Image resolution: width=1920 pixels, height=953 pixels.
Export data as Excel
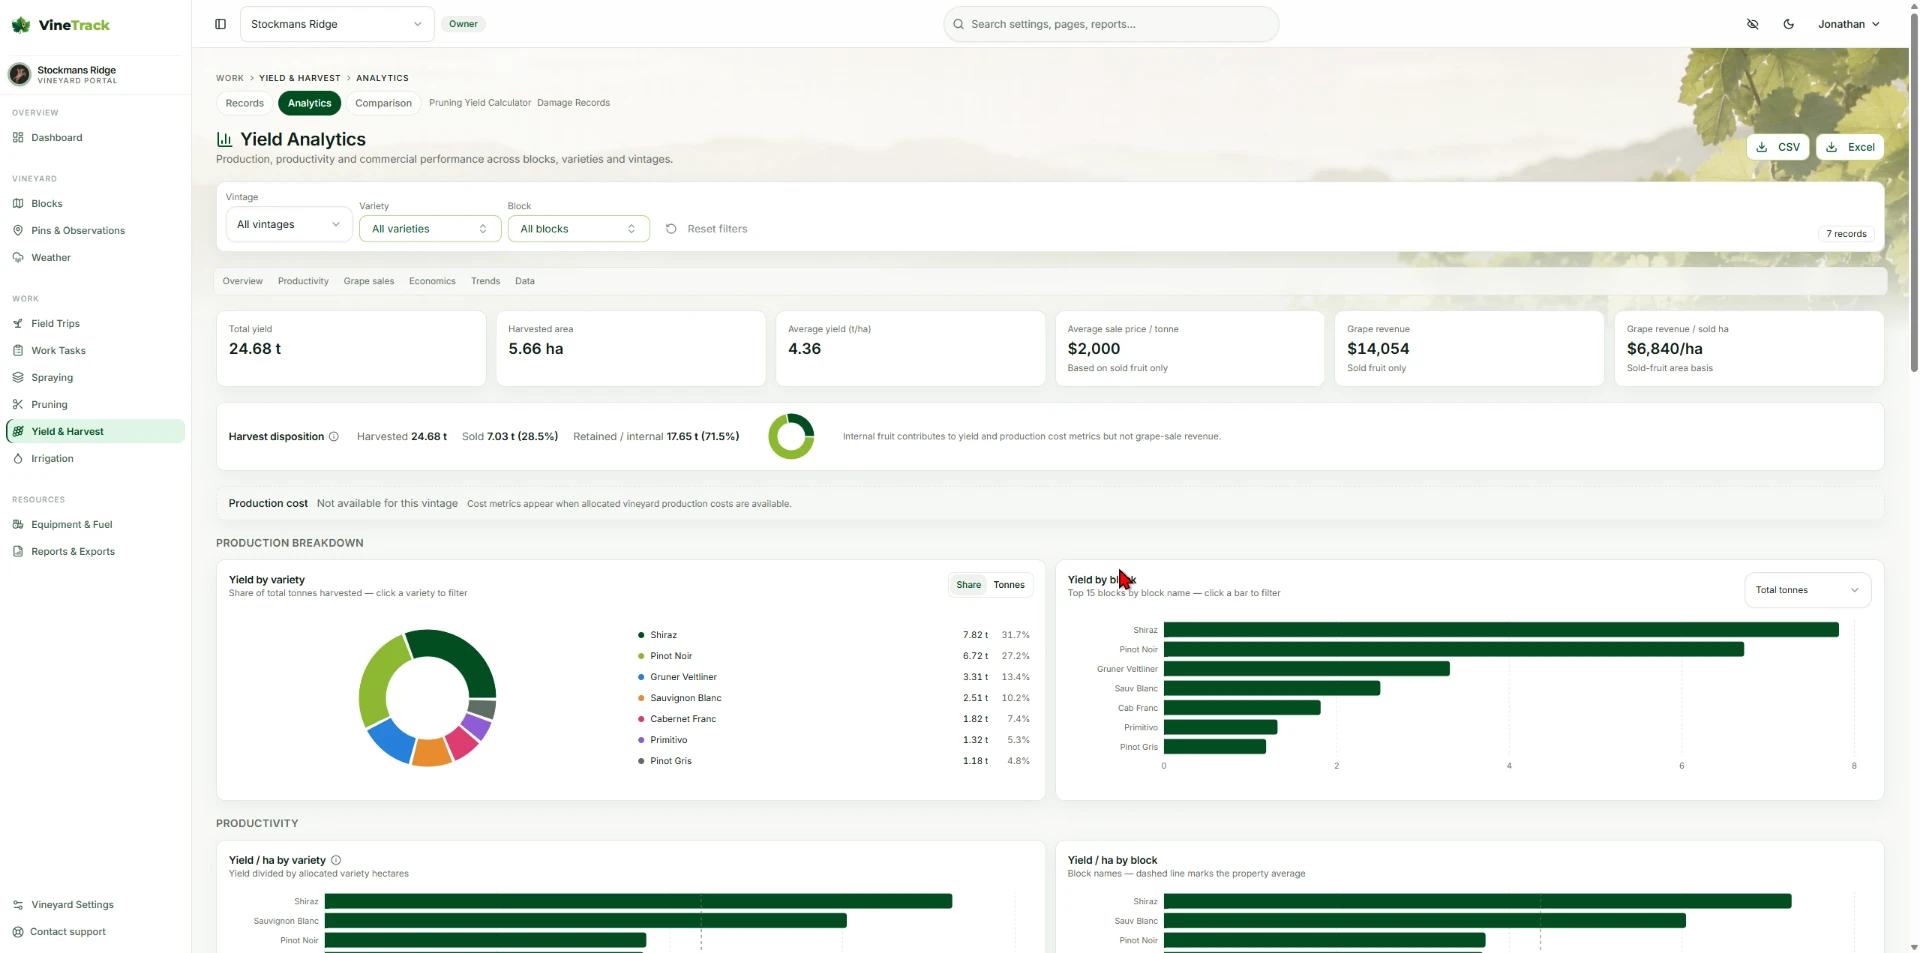tap(1850, 147)
